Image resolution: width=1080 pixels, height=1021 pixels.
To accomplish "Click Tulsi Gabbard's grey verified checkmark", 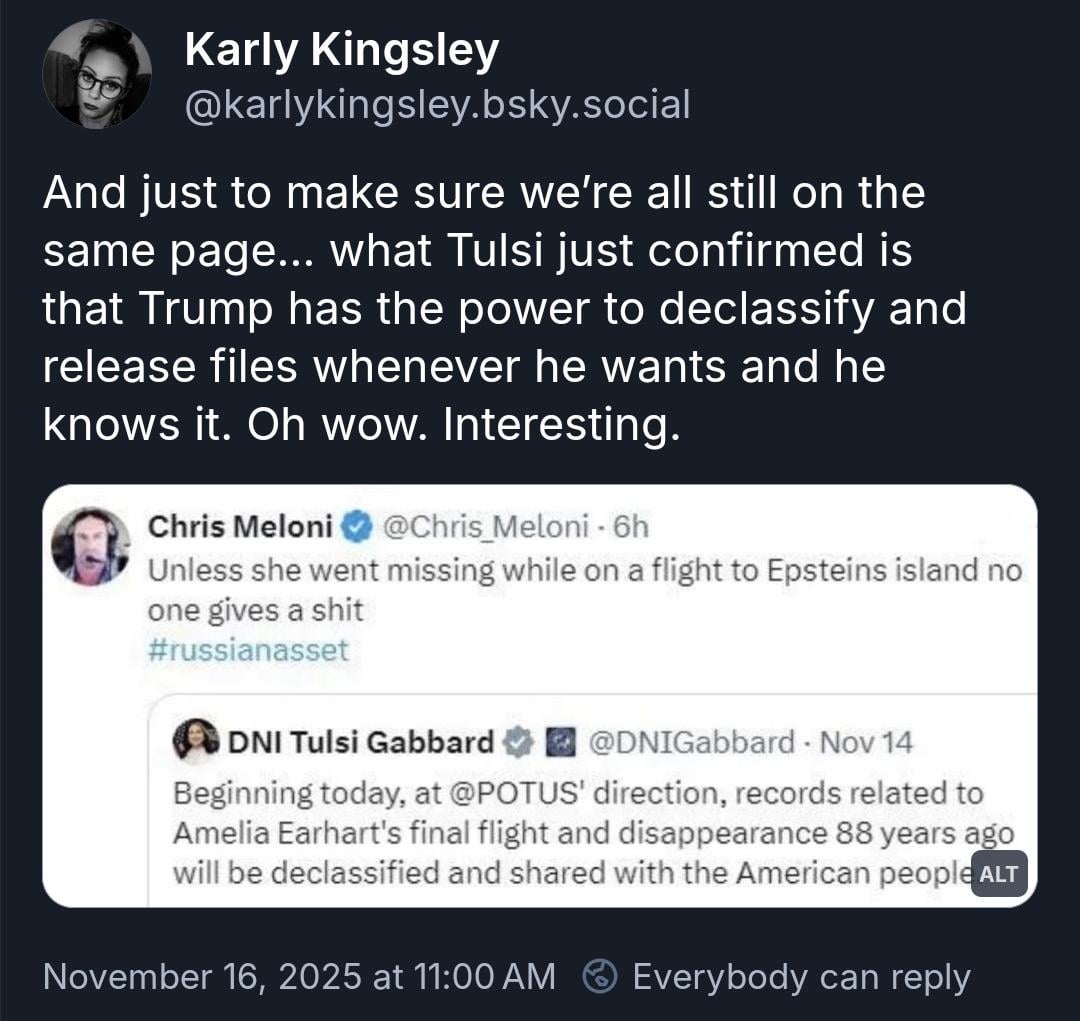I will (x=517, y=742).
